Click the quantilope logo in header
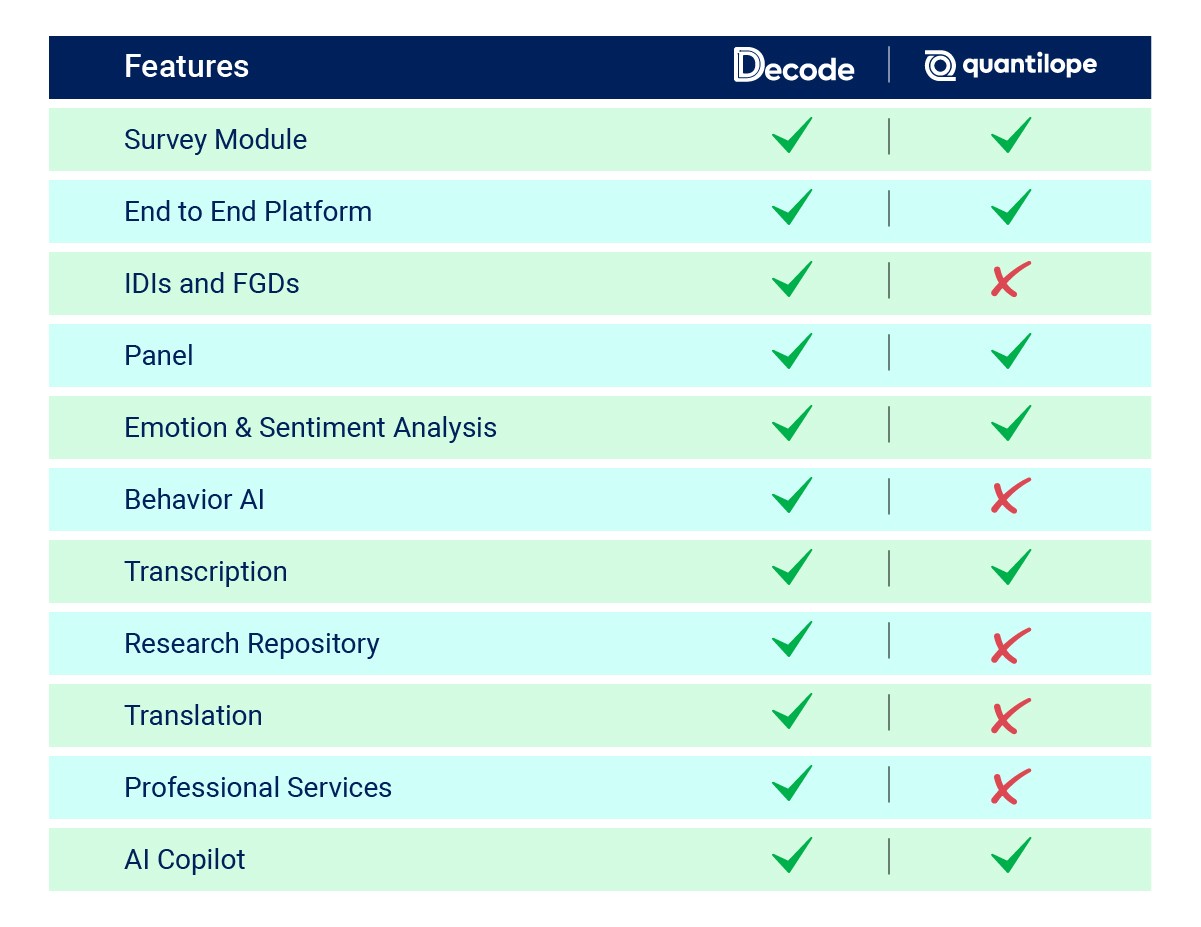This screenshot has height=927, width=1201. click(x=1010, y=65)
